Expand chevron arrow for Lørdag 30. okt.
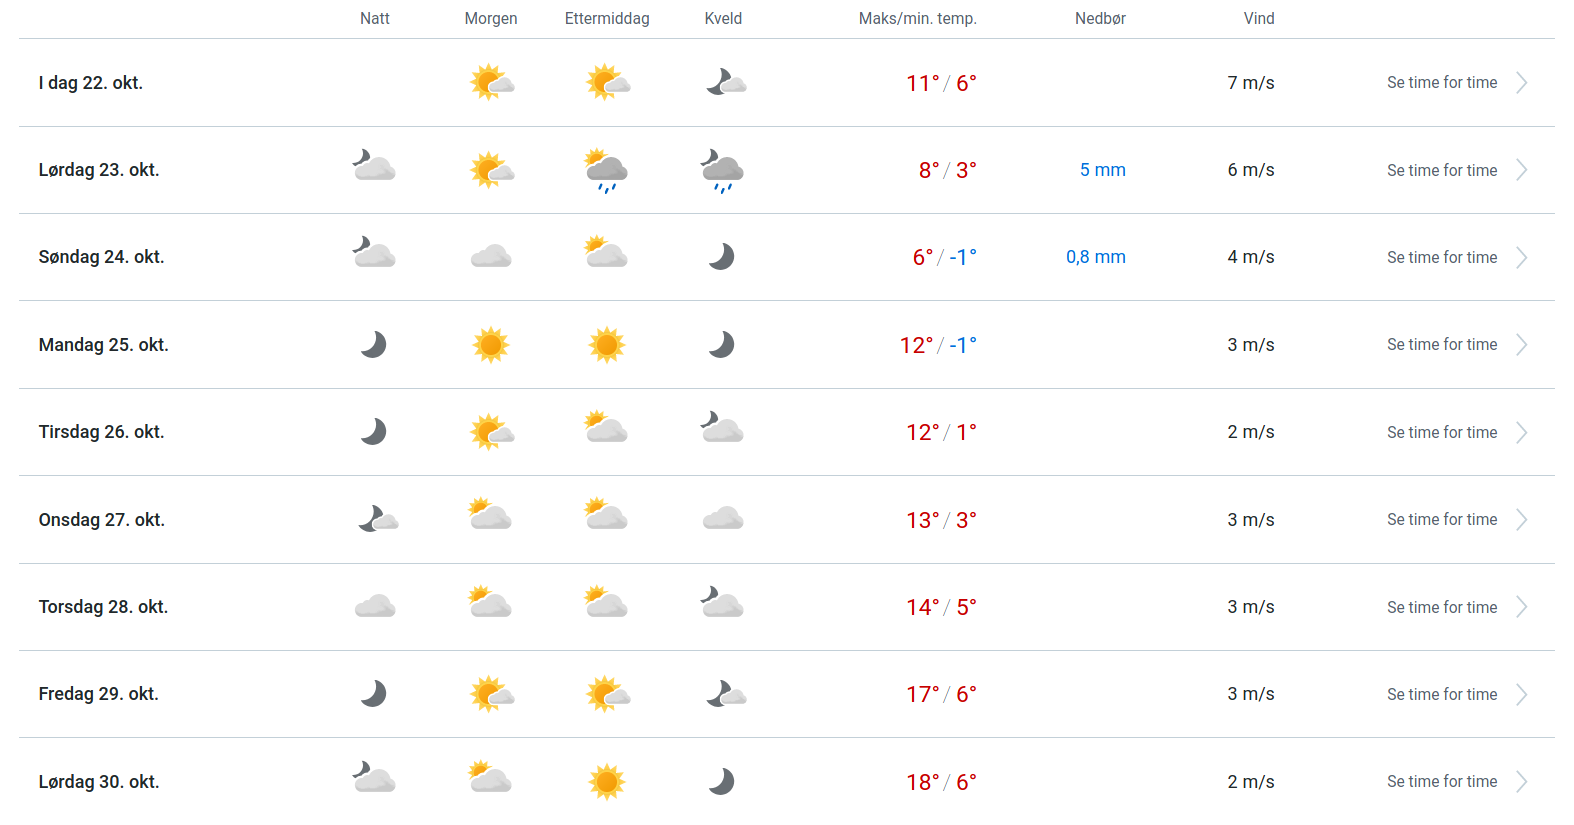Screen dimensions: 1574x825 pos(1521,782)
